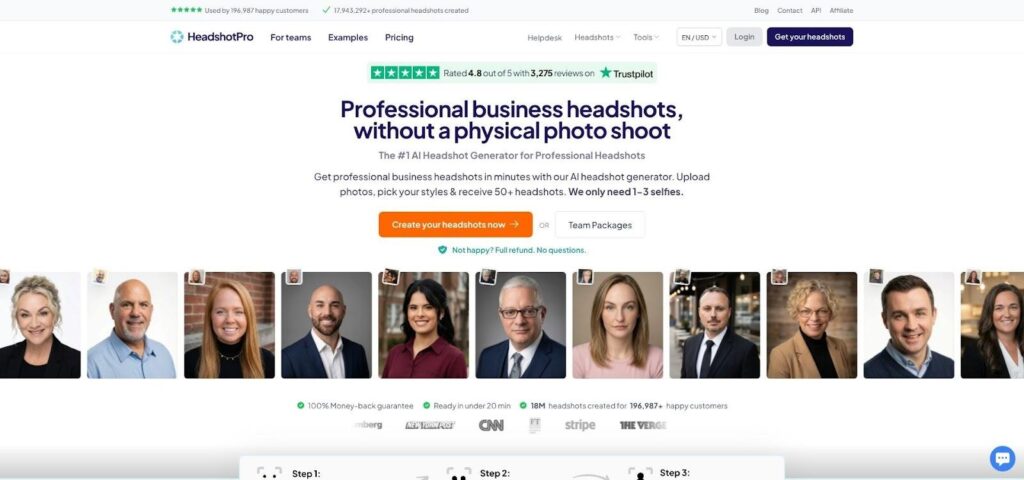This screenshot has width=1024, height=480.
Task: Open the Examples nav item
Action: click(348, 37)
